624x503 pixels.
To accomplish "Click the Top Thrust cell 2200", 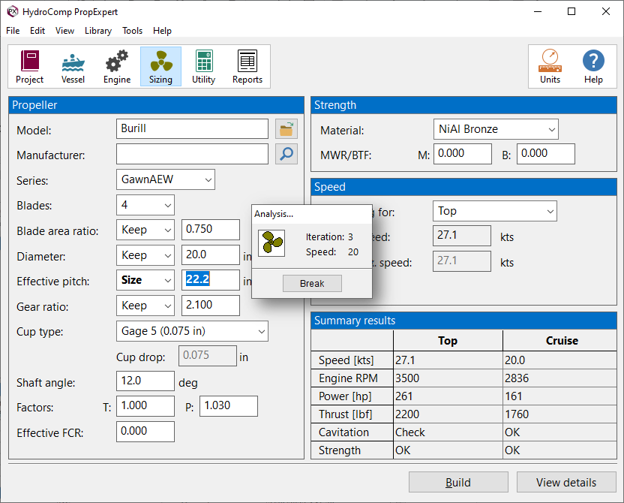I will pos(448,414).
